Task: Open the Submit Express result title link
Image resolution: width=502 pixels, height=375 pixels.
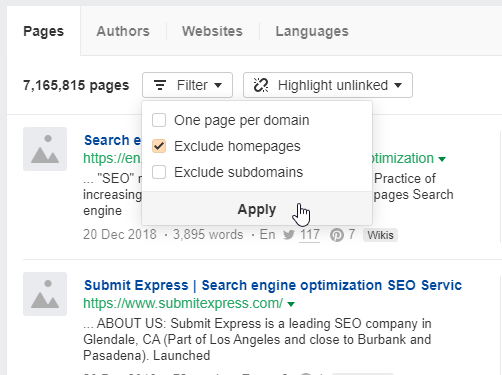Action: click(273, 285)
